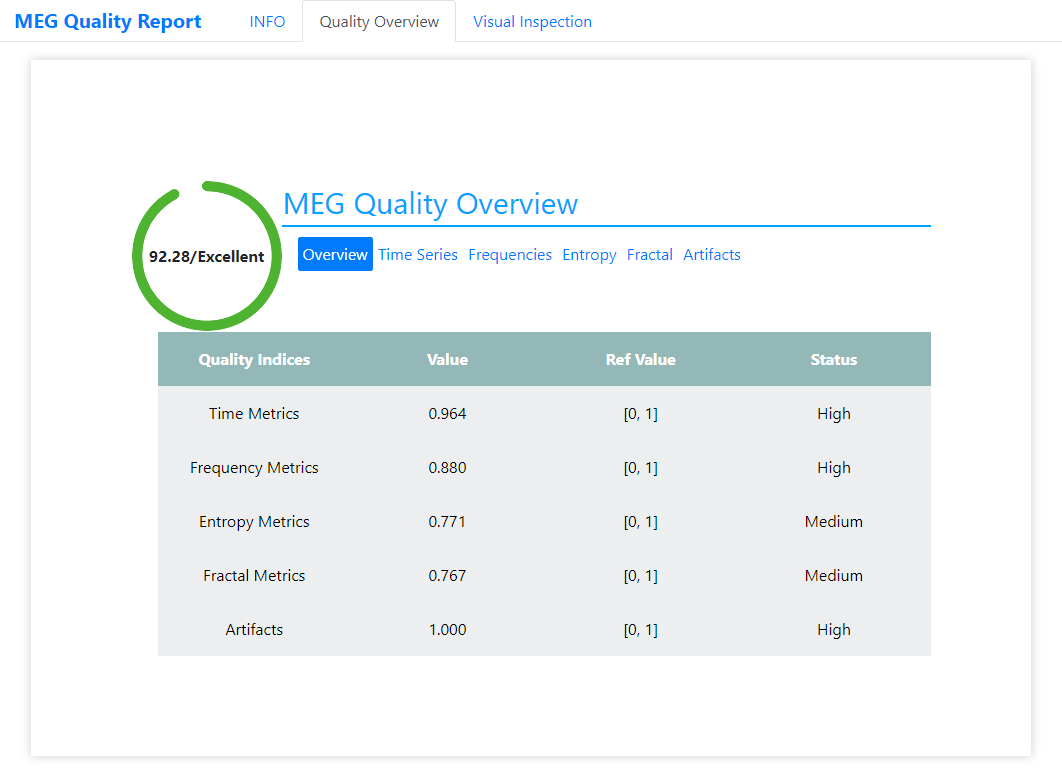
Task: Click the Value column header
Action: 447,360
